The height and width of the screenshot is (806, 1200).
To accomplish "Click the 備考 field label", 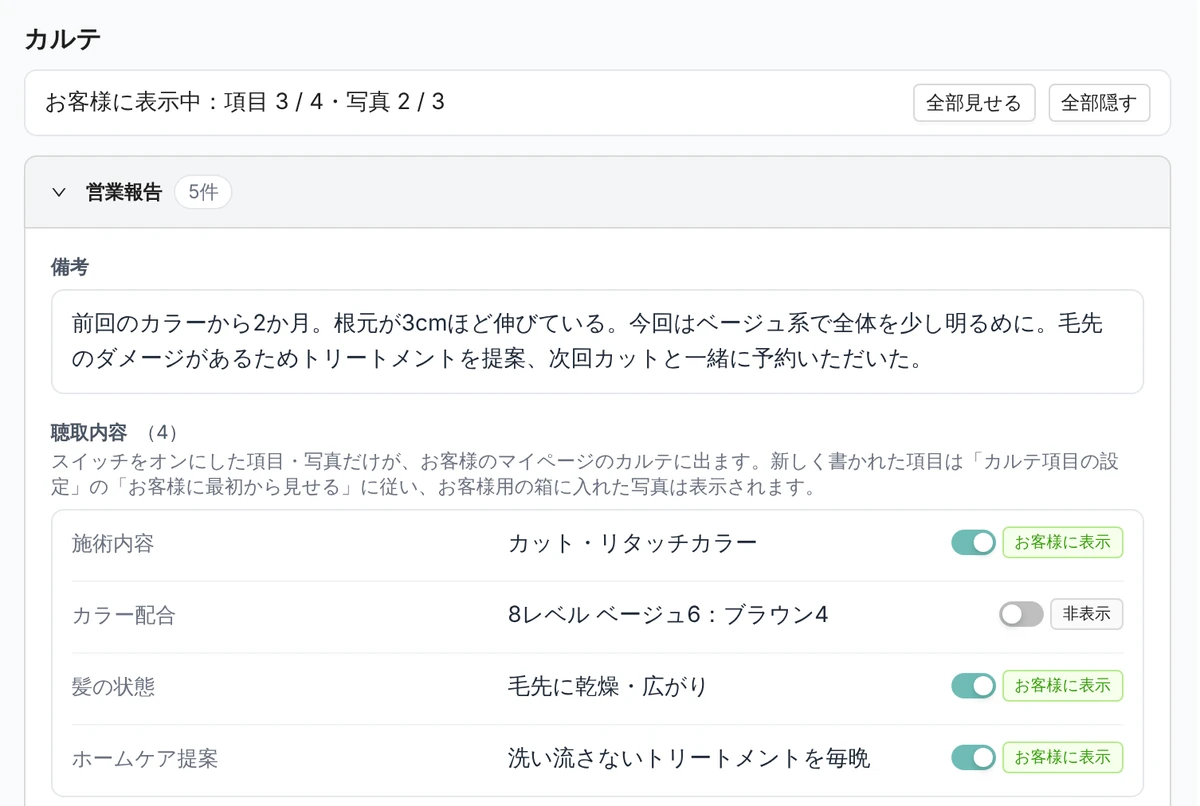I will click(70, 267).
